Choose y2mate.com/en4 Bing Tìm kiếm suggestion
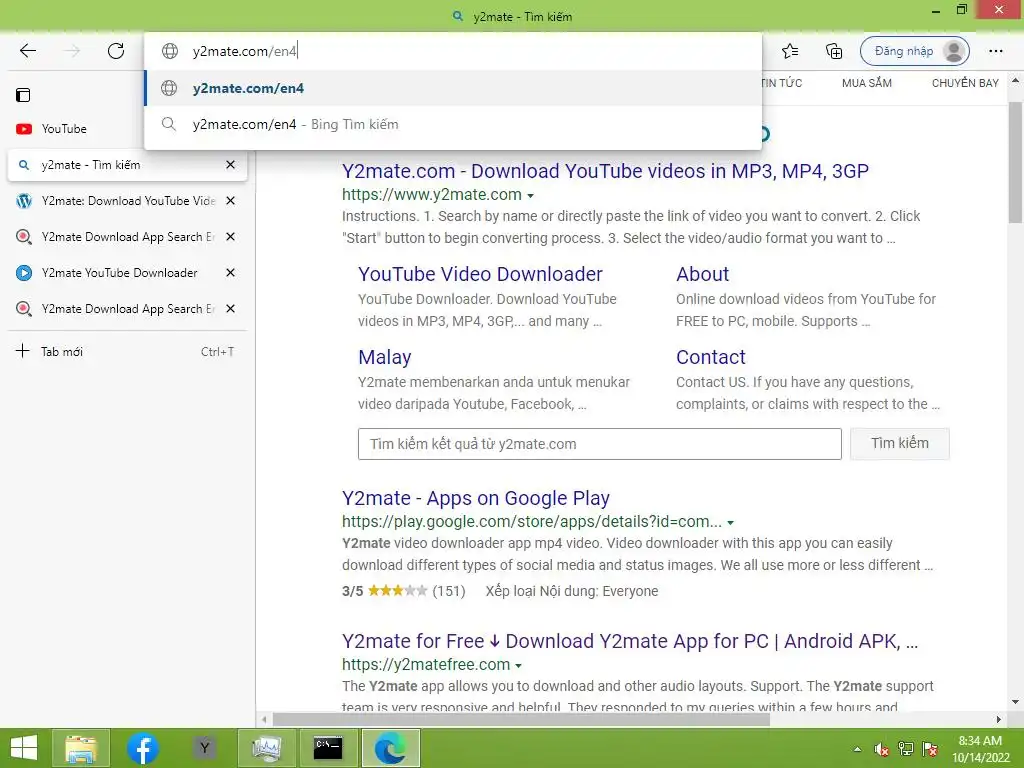1024x768 pixels. (453, 124)
